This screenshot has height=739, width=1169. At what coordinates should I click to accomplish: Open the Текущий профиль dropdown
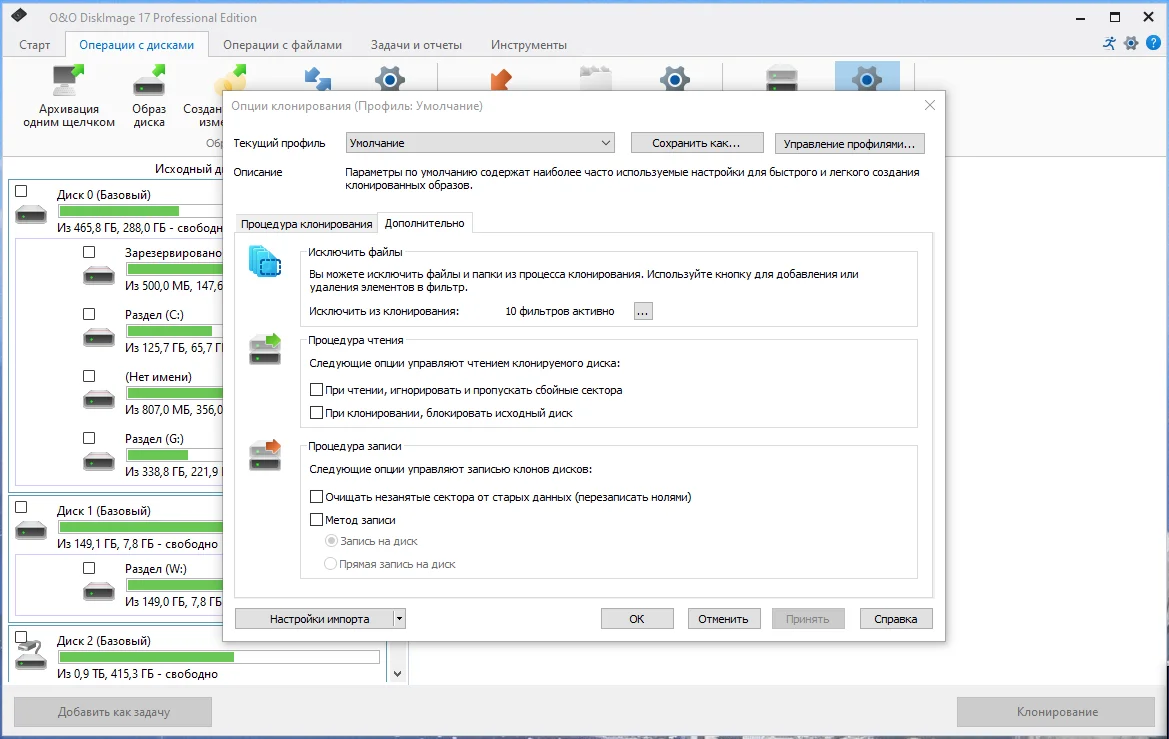(x=480, y=142)
